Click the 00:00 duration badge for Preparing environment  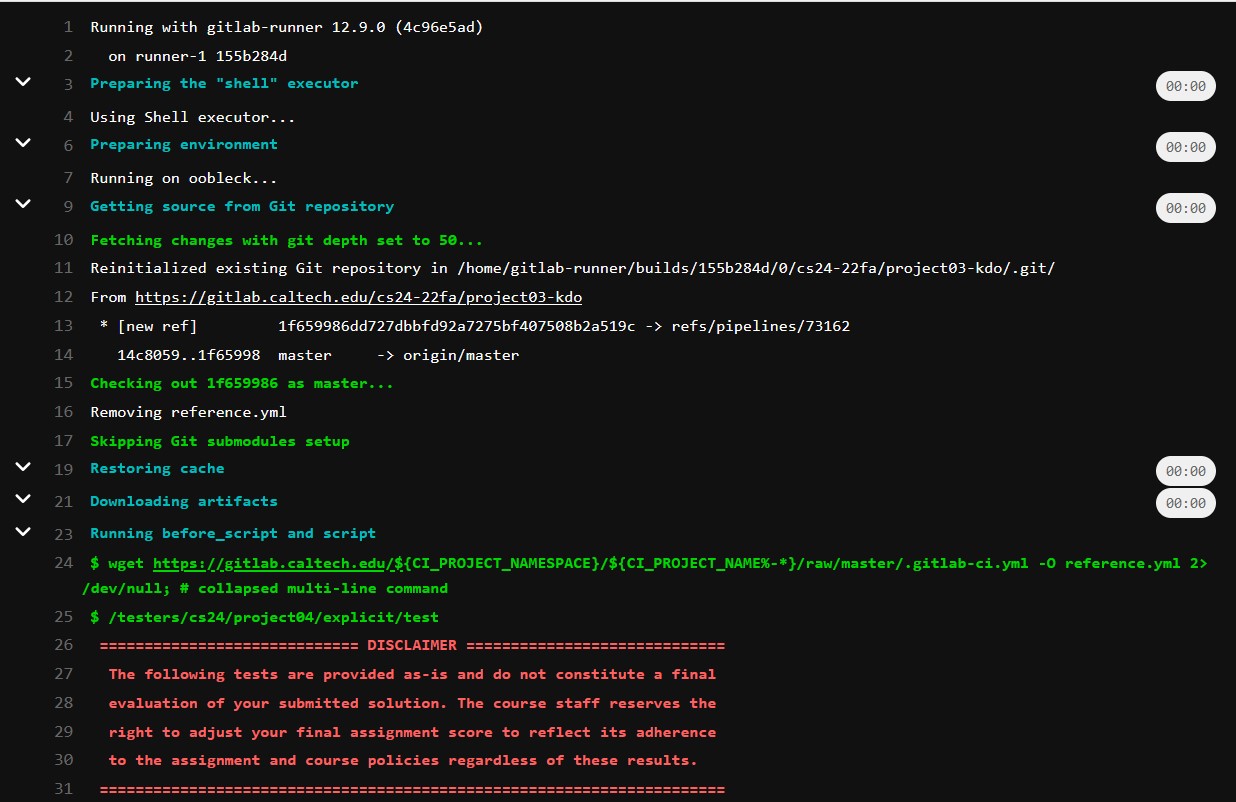[1185, 147]
